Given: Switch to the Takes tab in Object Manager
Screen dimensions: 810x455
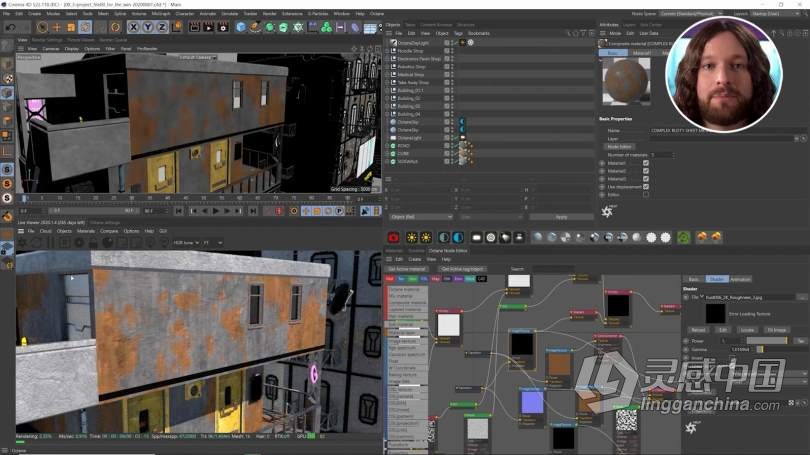Looking at the screenshot, I should 410,25.
